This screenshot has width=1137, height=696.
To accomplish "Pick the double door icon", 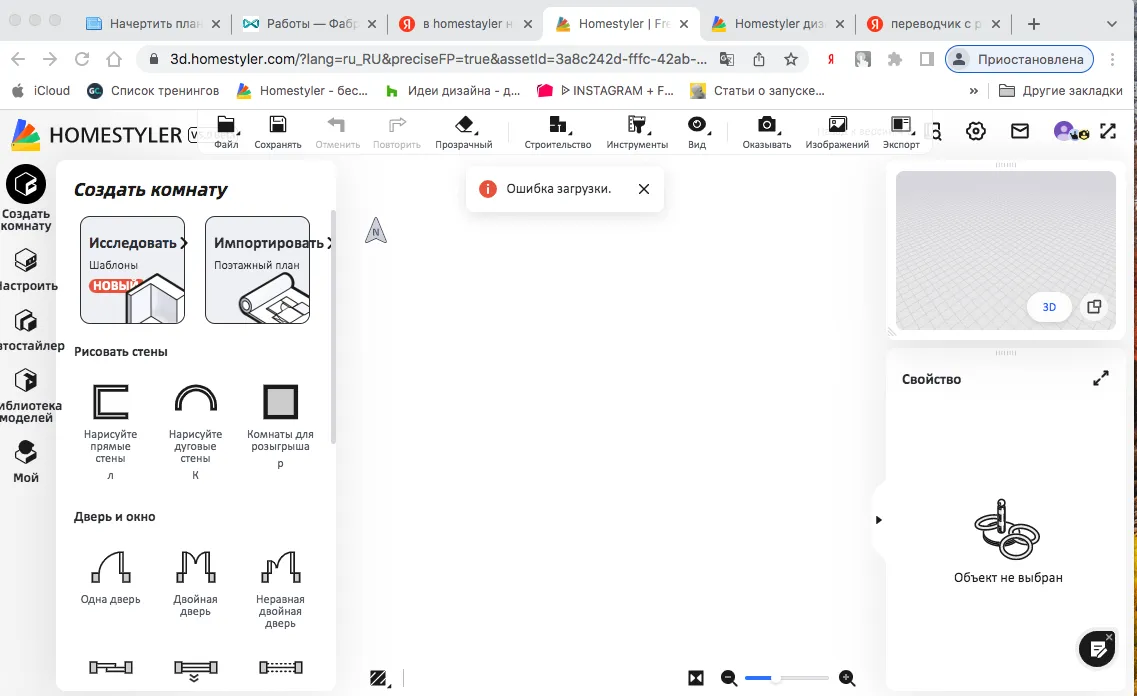I will coord(195,567).
